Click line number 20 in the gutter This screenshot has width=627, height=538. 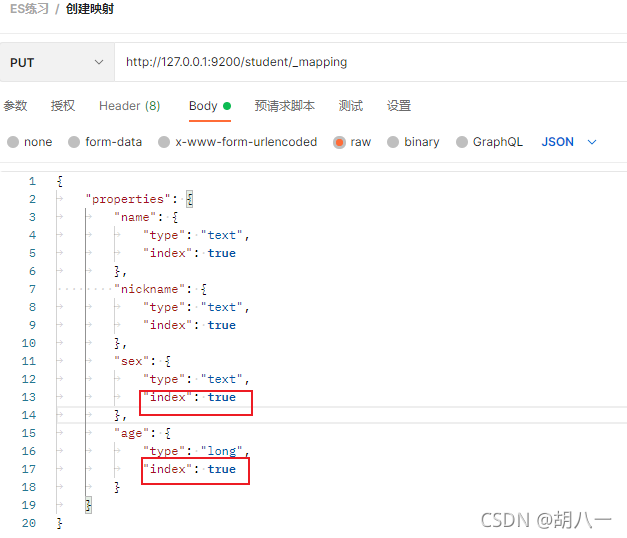29,523
